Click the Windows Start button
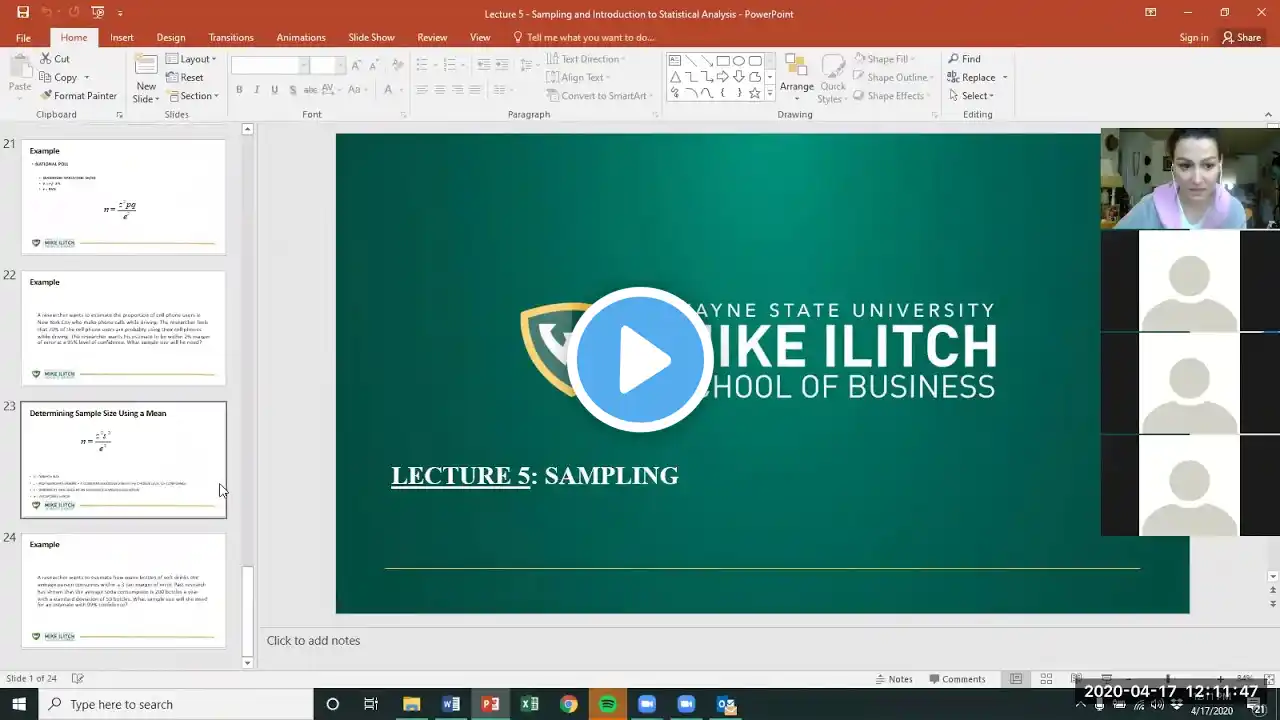1280x720 pixels. click(18, 704)
